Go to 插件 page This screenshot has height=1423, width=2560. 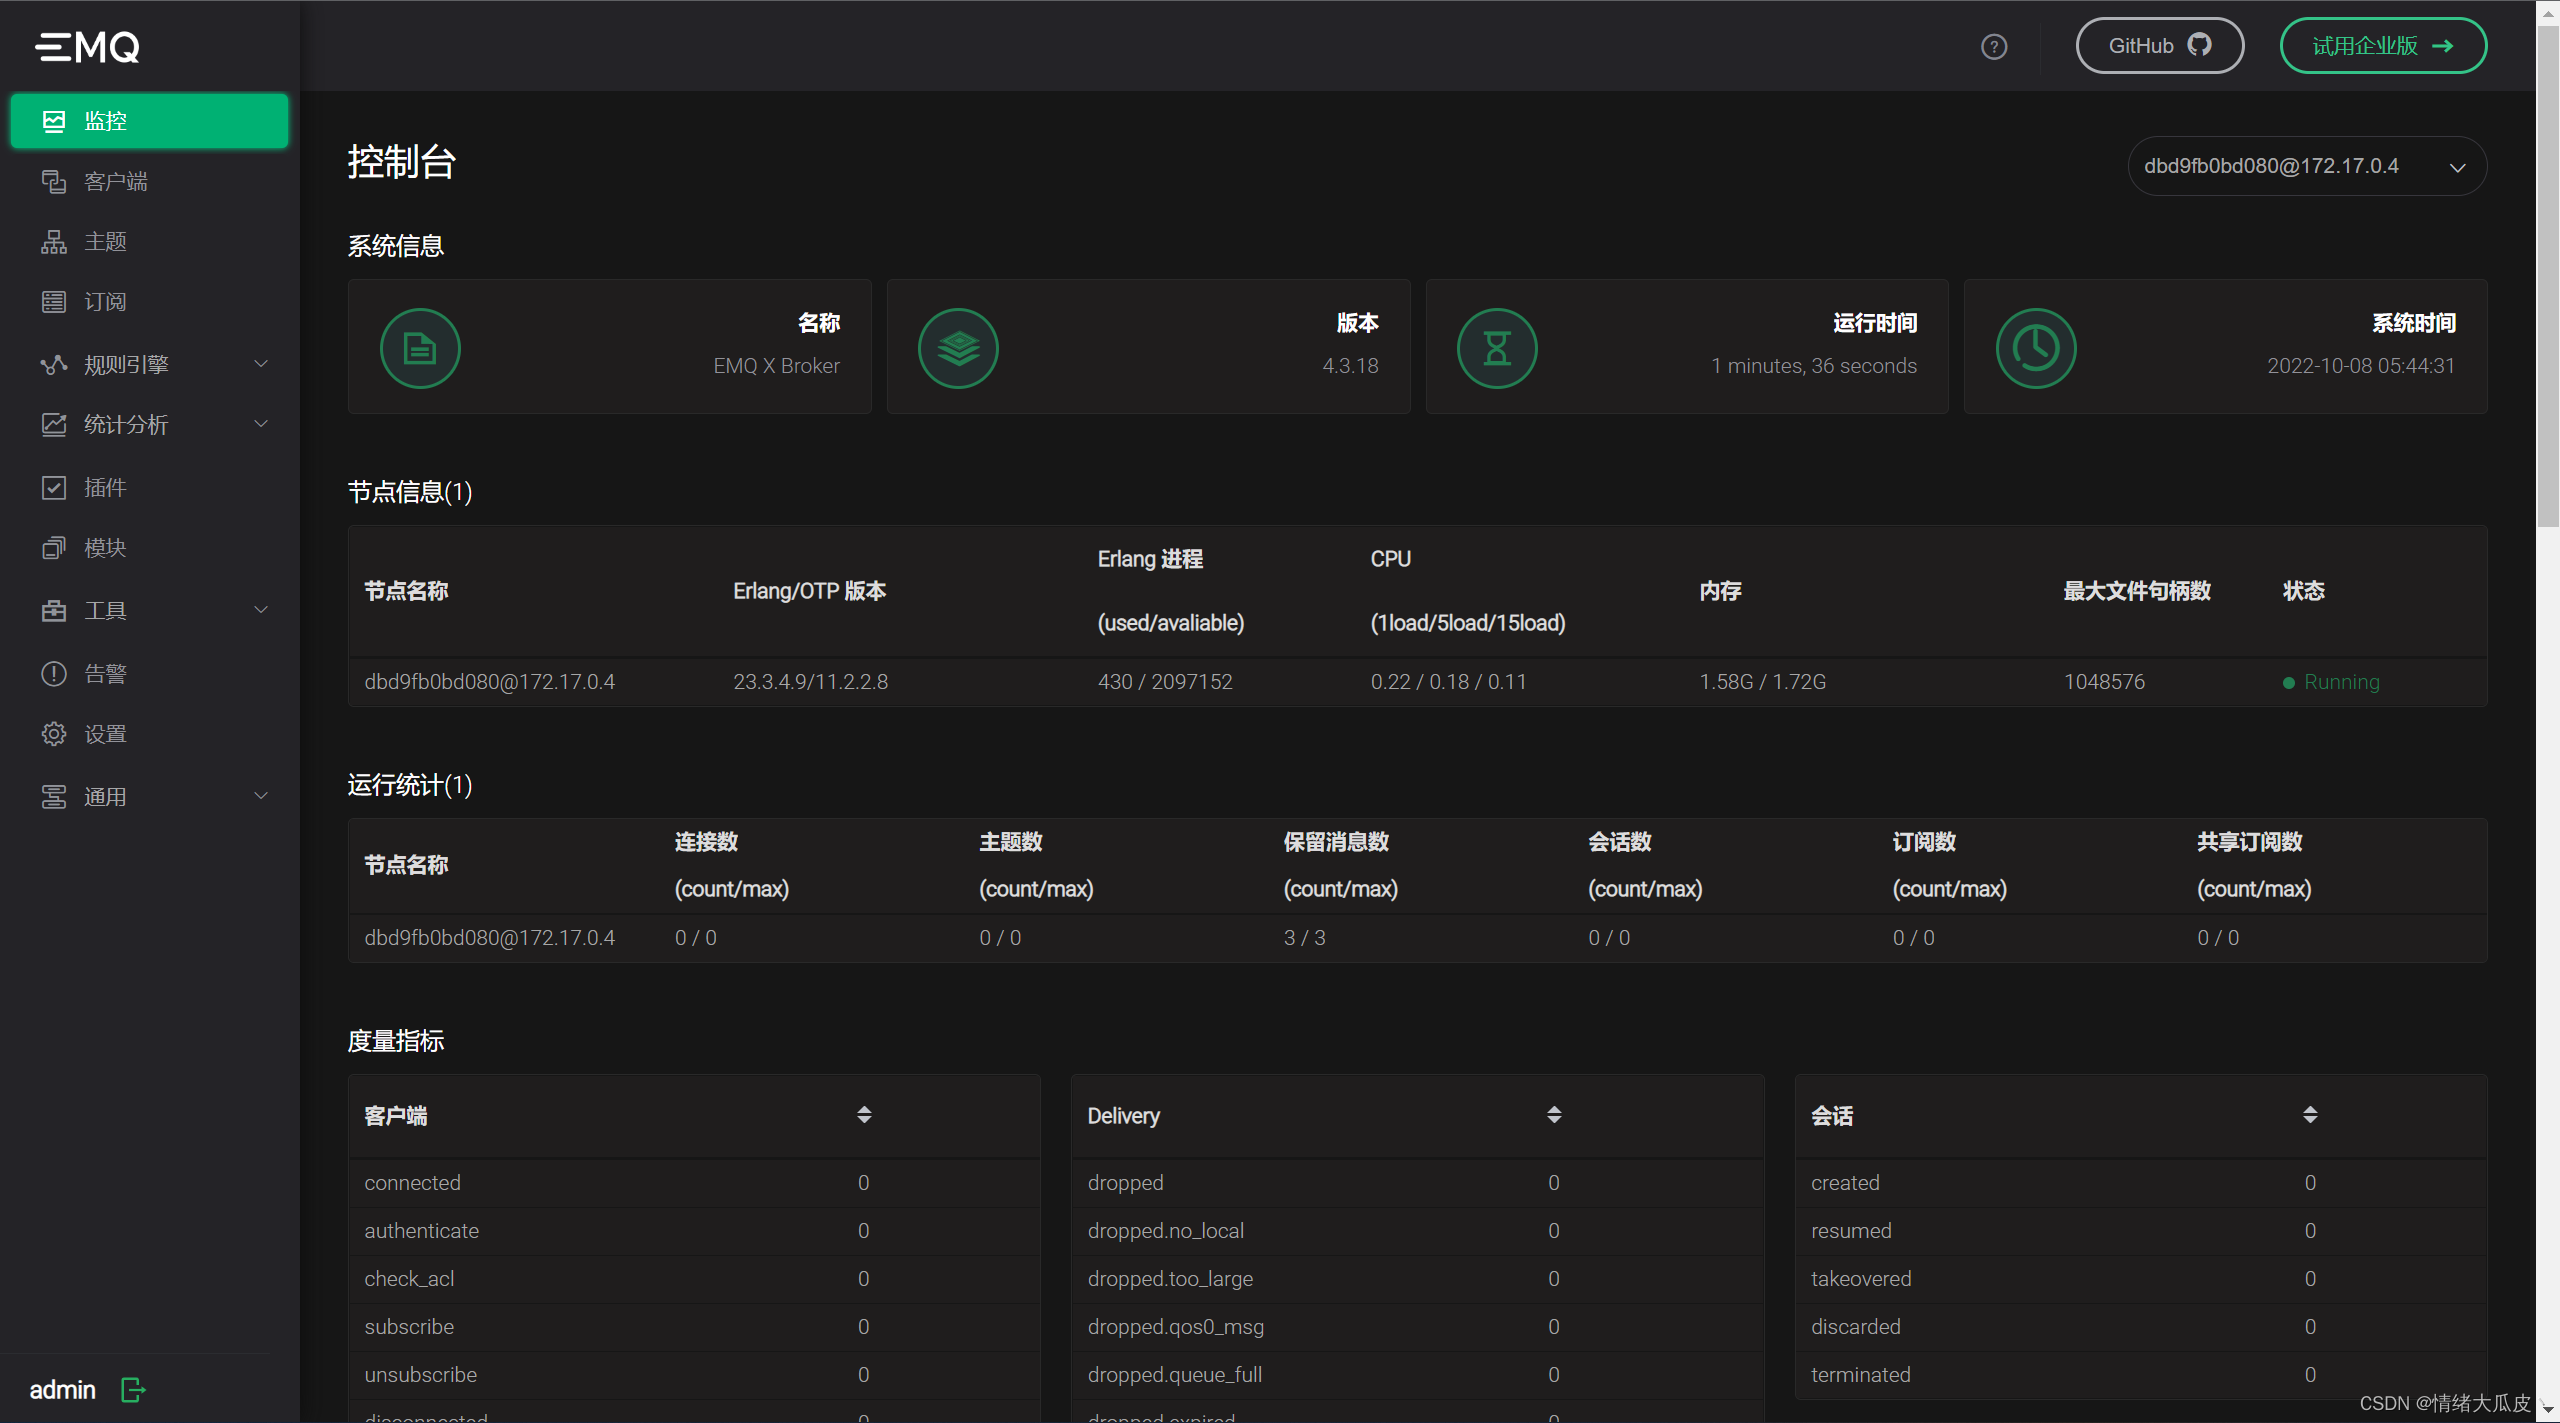[x=149, y=487]
